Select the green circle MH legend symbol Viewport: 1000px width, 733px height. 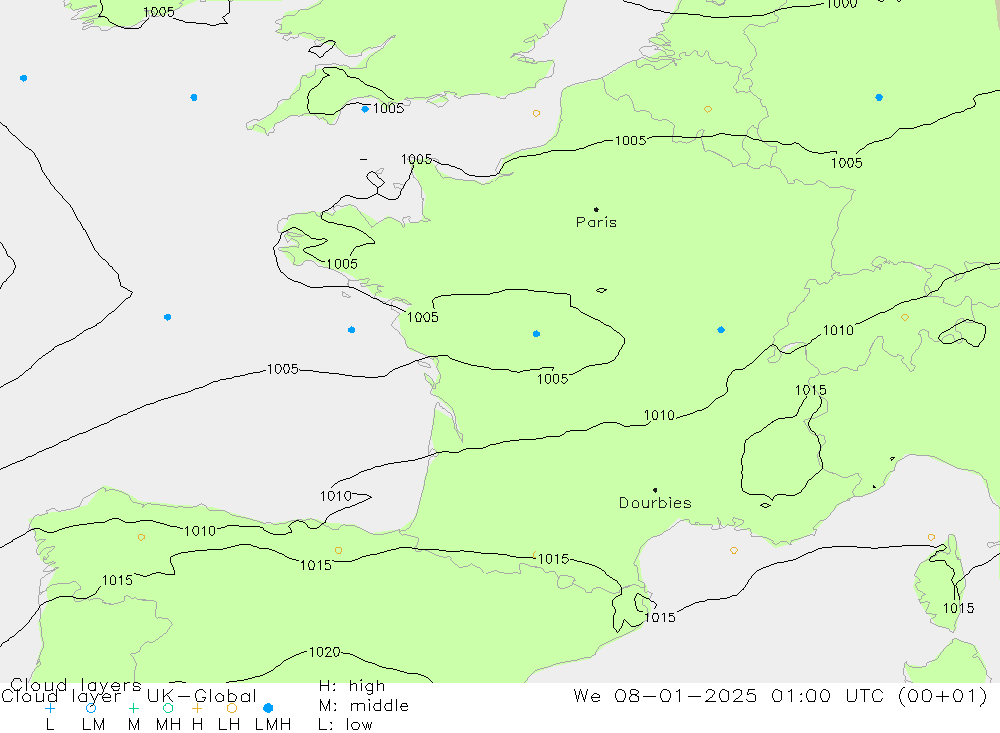(x=168, y=708)
